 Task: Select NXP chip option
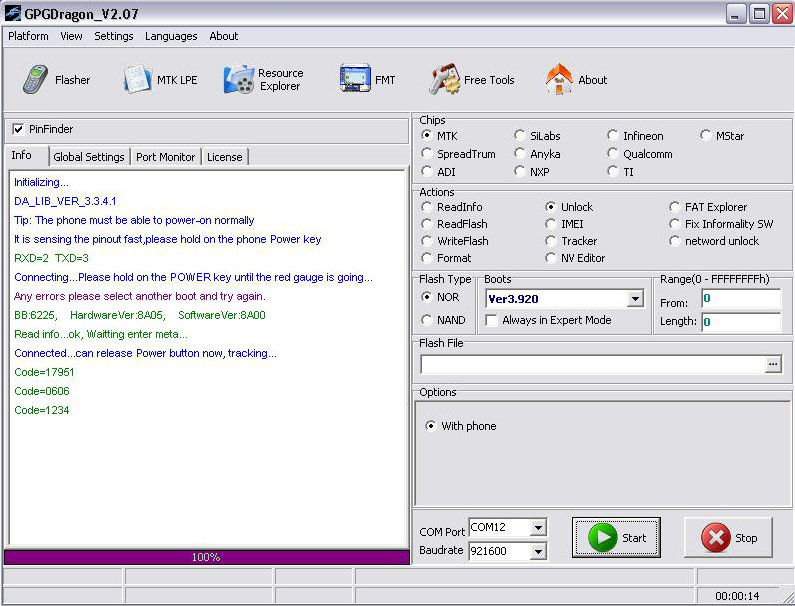coord(519,171)
